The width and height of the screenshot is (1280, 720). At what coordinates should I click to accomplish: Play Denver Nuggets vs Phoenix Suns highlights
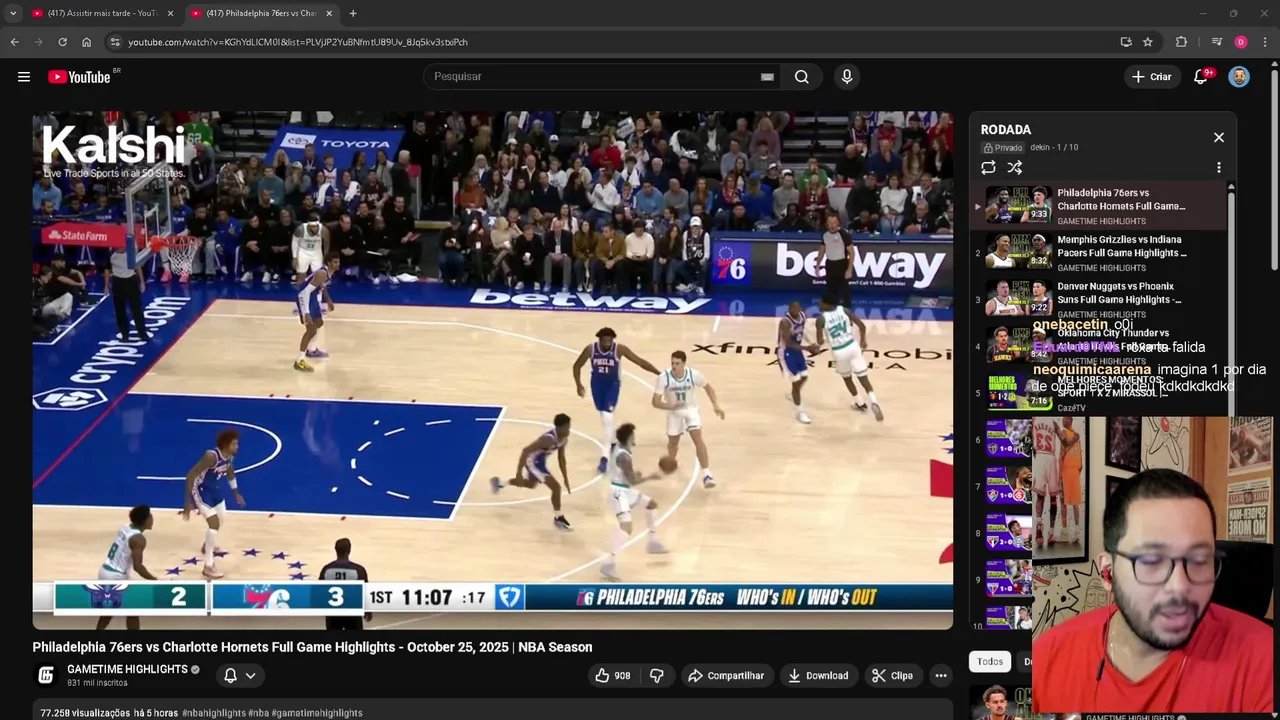pos(1098,300)
